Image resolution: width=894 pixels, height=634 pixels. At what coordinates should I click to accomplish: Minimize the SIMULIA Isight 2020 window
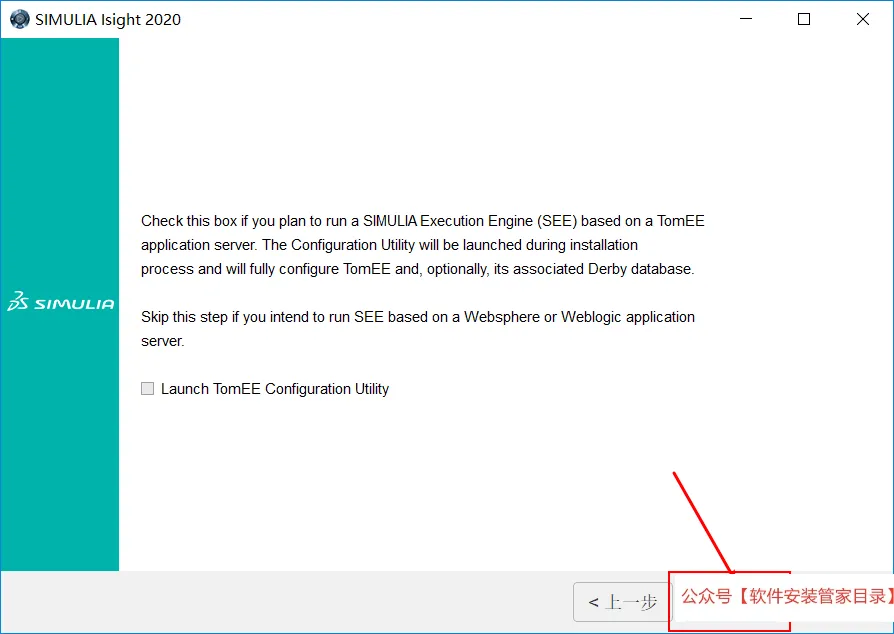(x=746, y=19)
